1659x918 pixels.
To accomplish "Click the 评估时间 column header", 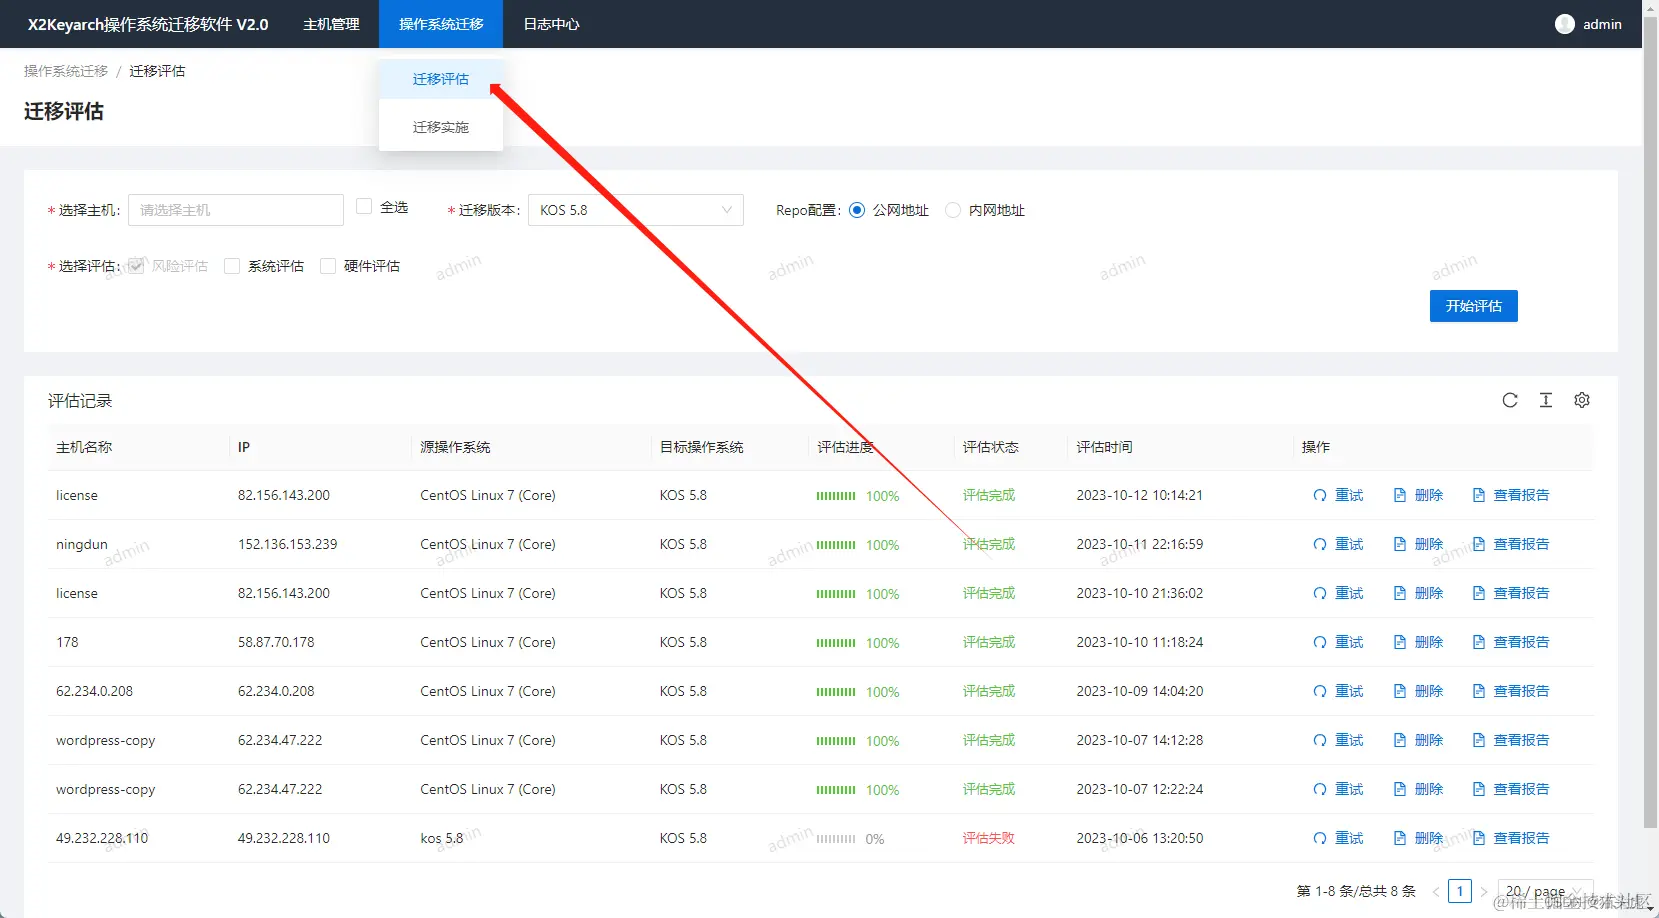I will pyautogui.click(x=1104, y=447).
